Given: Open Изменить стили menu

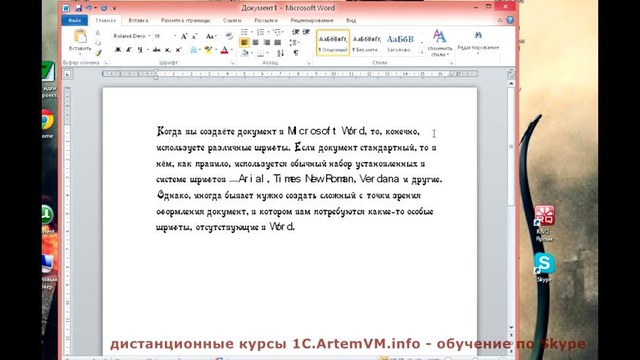Looking at the screenshot, I should click(440, 43).
